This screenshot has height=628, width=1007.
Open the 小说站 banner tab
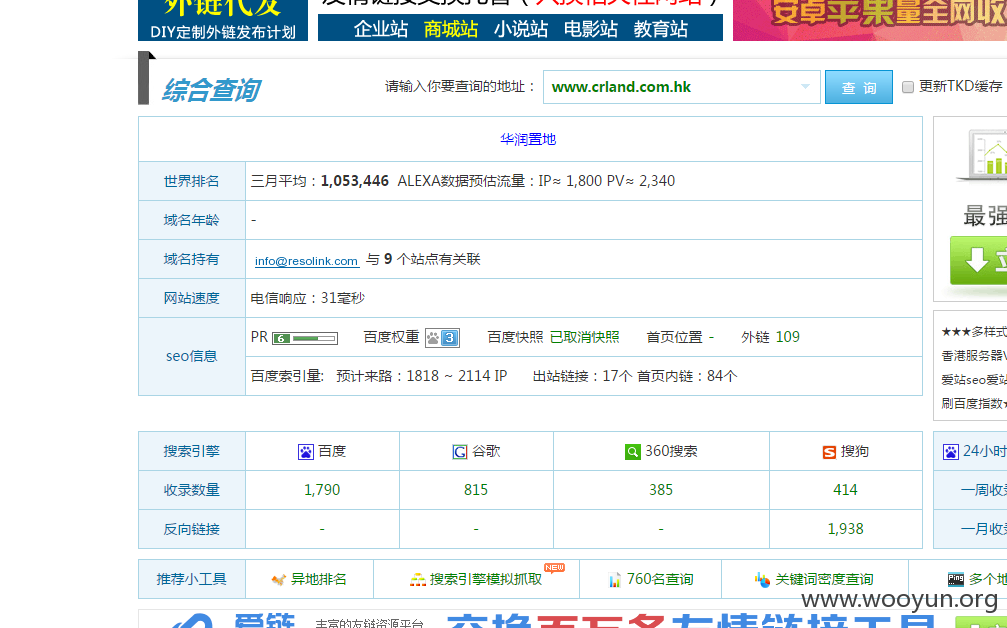click(x=521, y=29)
